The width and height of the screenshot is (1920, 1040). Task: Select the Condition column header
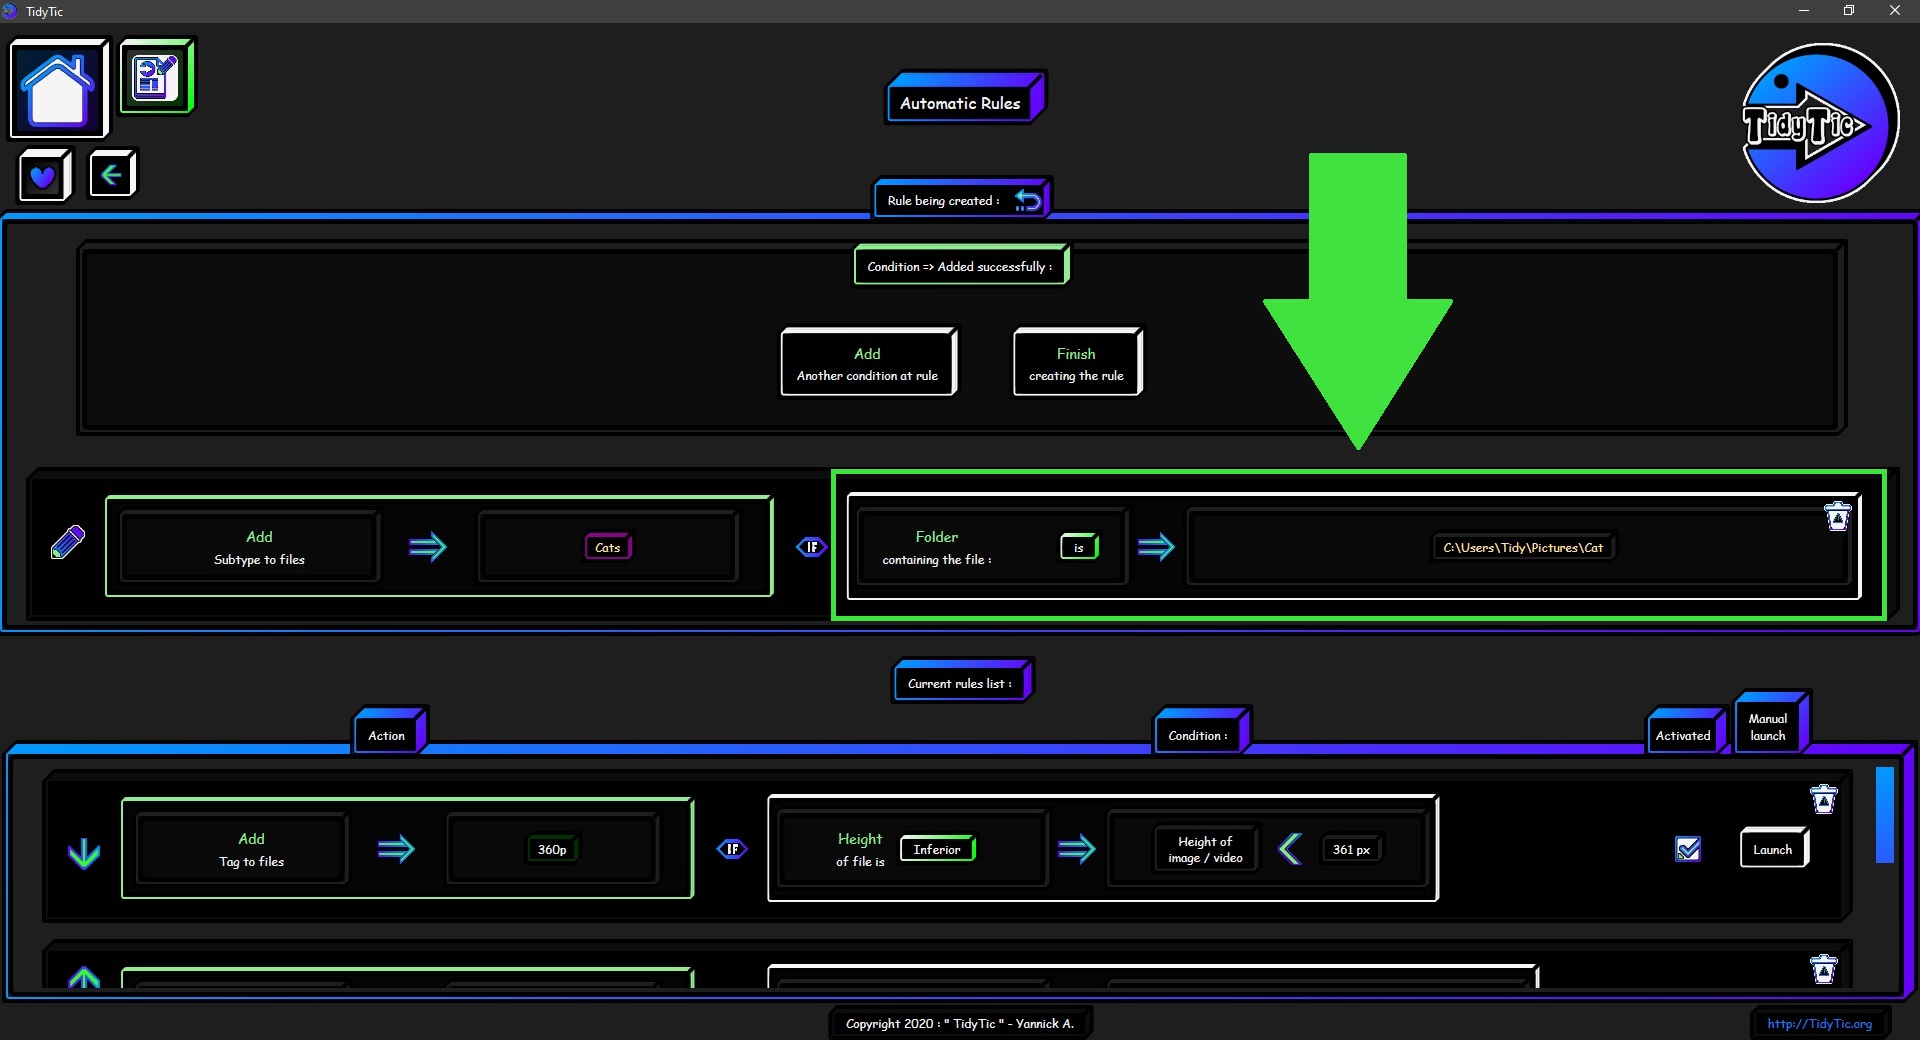click(x=1201, y=731)
